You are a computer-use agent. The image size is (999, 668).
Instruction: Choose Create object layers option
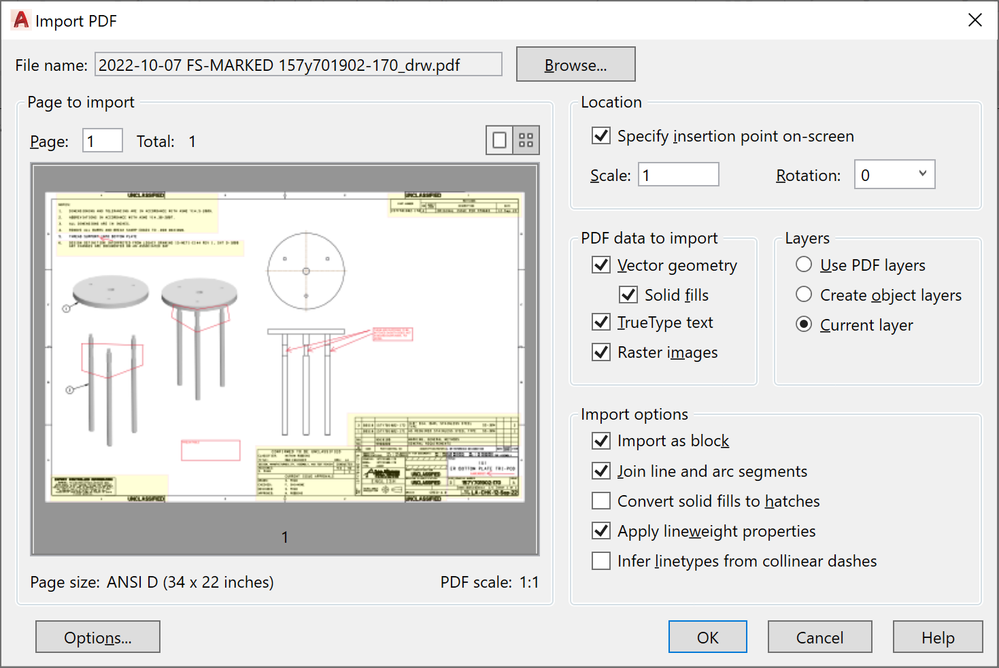[803, 295]
